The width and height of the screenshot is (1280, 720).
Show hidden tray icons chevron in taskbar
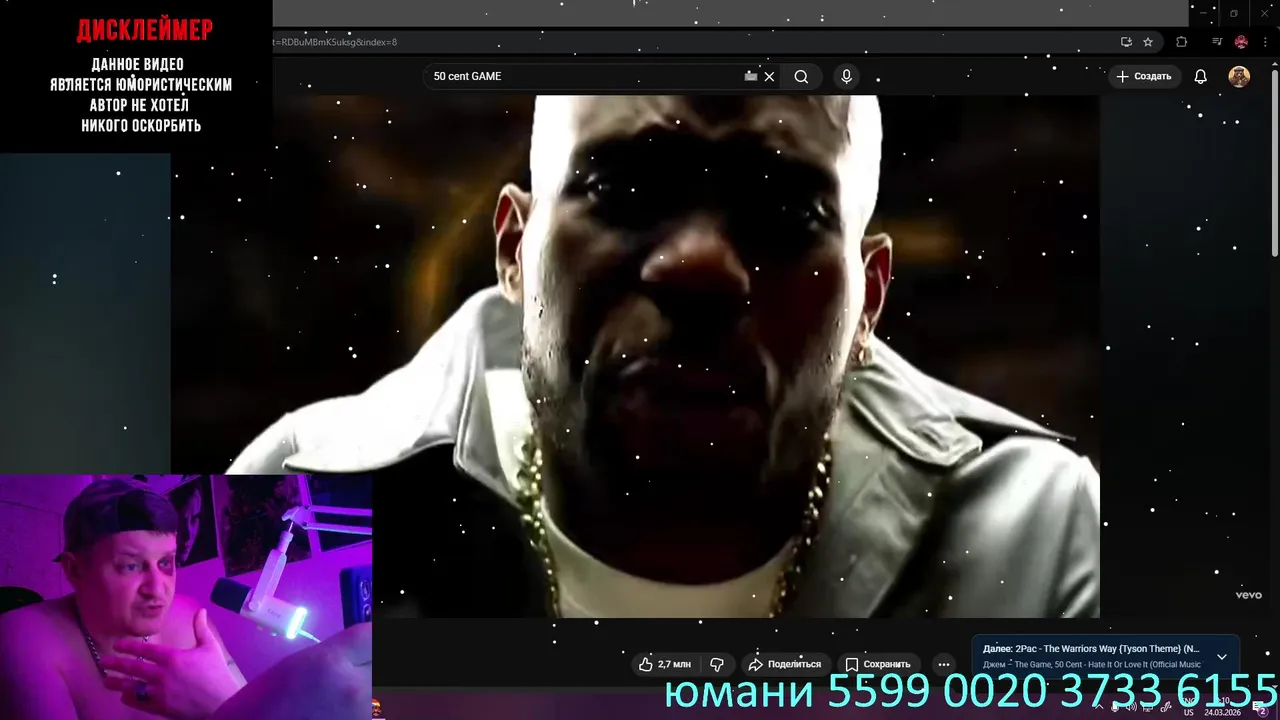[x=1098, y=706]
